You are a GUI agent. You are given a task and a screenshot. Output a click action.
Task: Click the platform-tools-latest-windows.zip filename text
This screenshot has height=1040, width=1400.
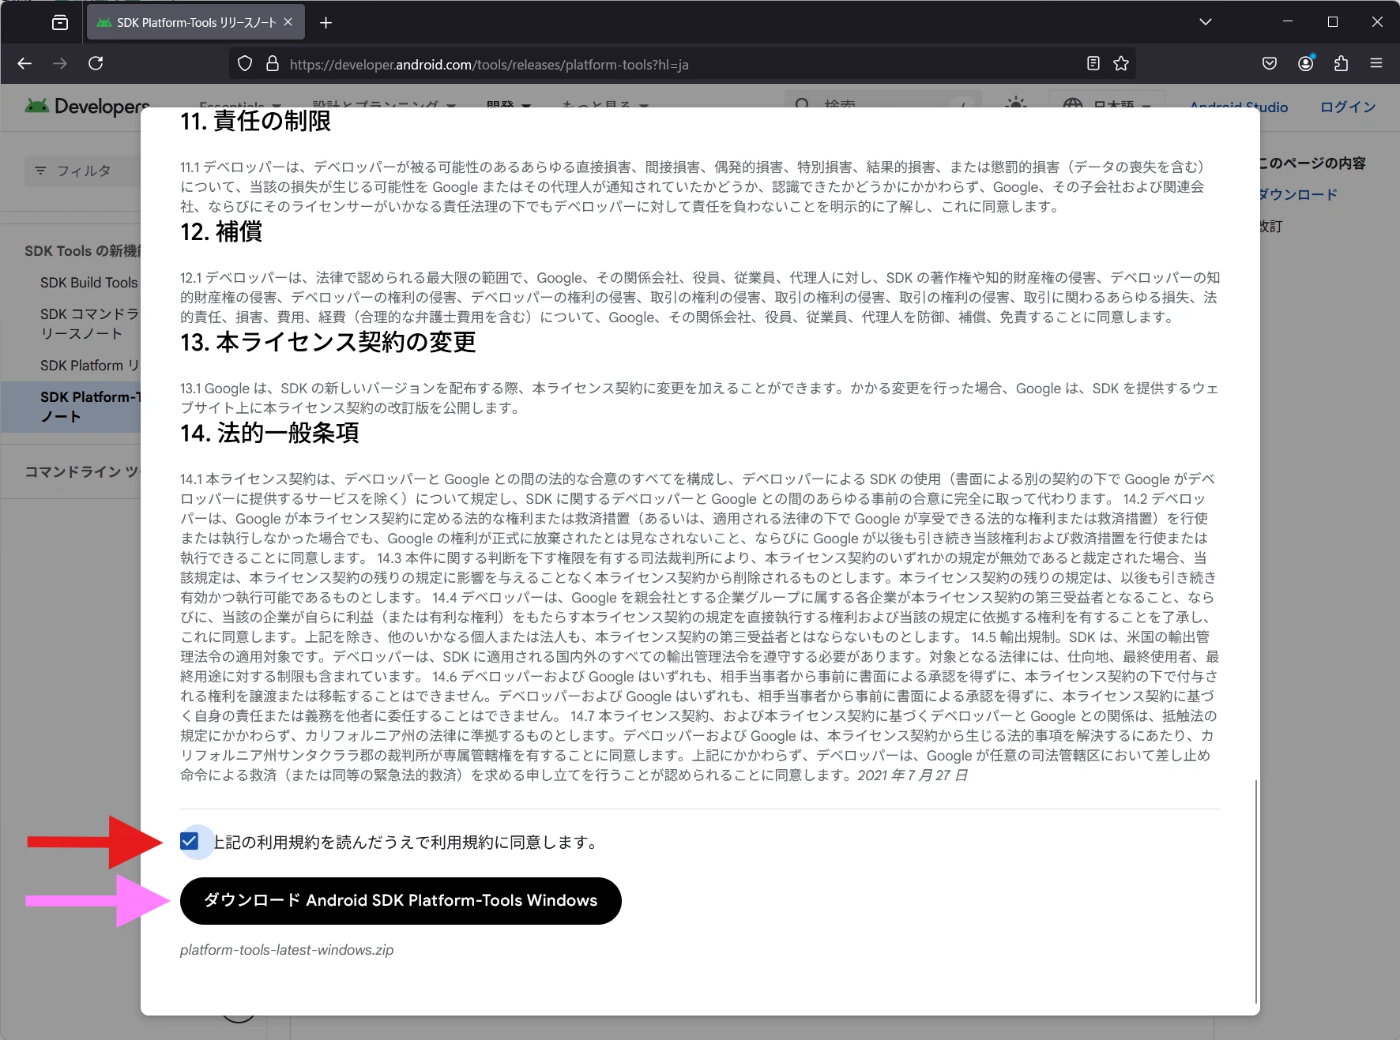(287, 950)
